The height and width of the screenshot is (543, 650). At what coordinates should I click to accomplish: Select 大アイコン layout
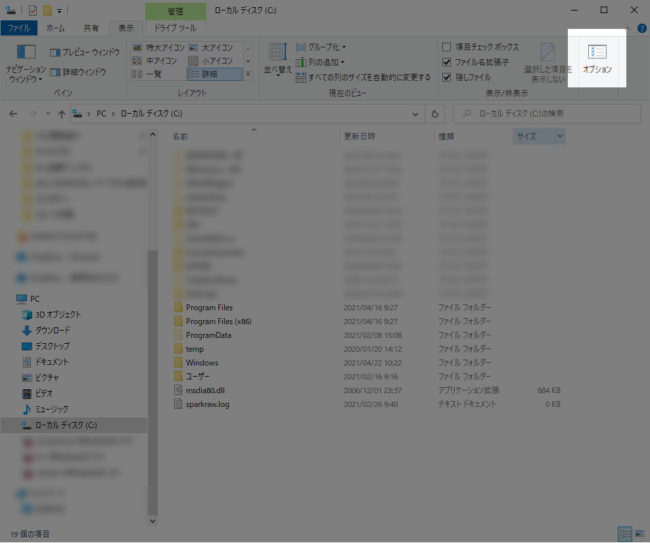pos(211,48)
